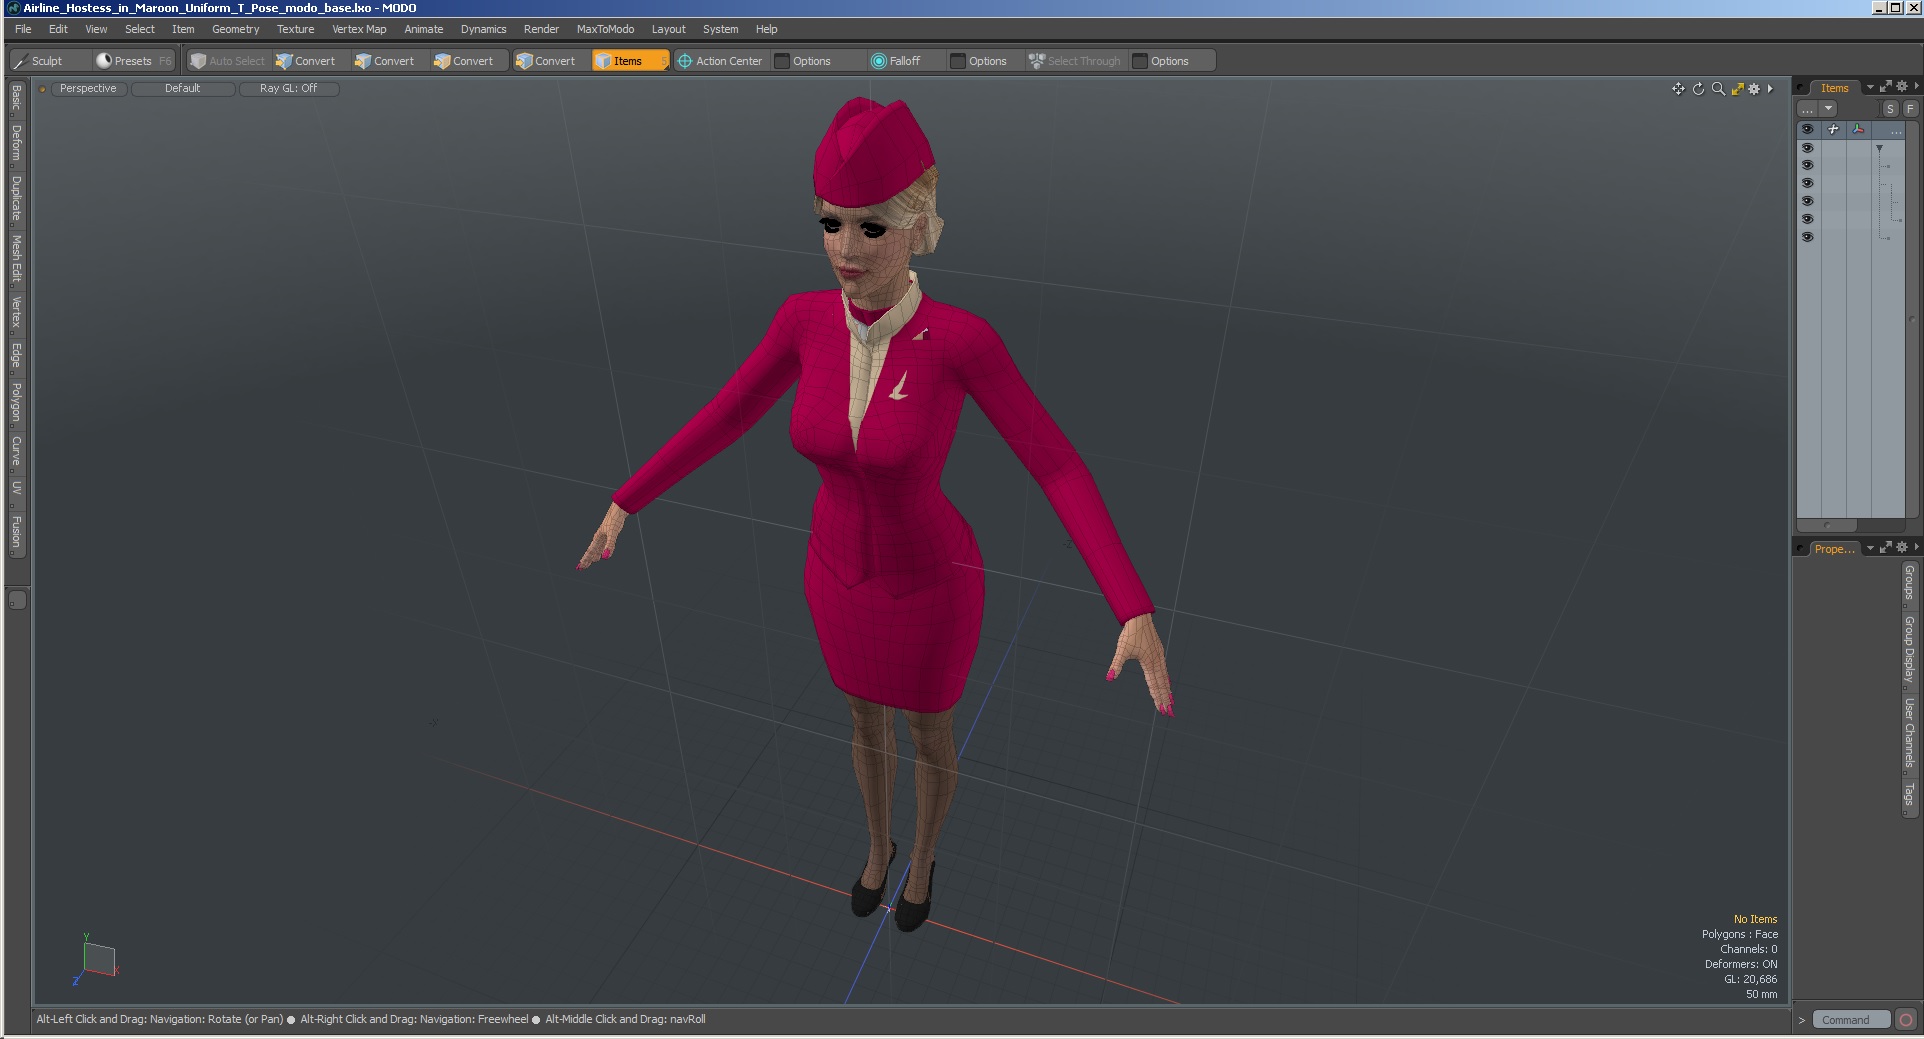The width and height of the screenshot is (1924, 1039).
Task: Open the Properties tab dropdown arrow
Action: click(1870, 549)
